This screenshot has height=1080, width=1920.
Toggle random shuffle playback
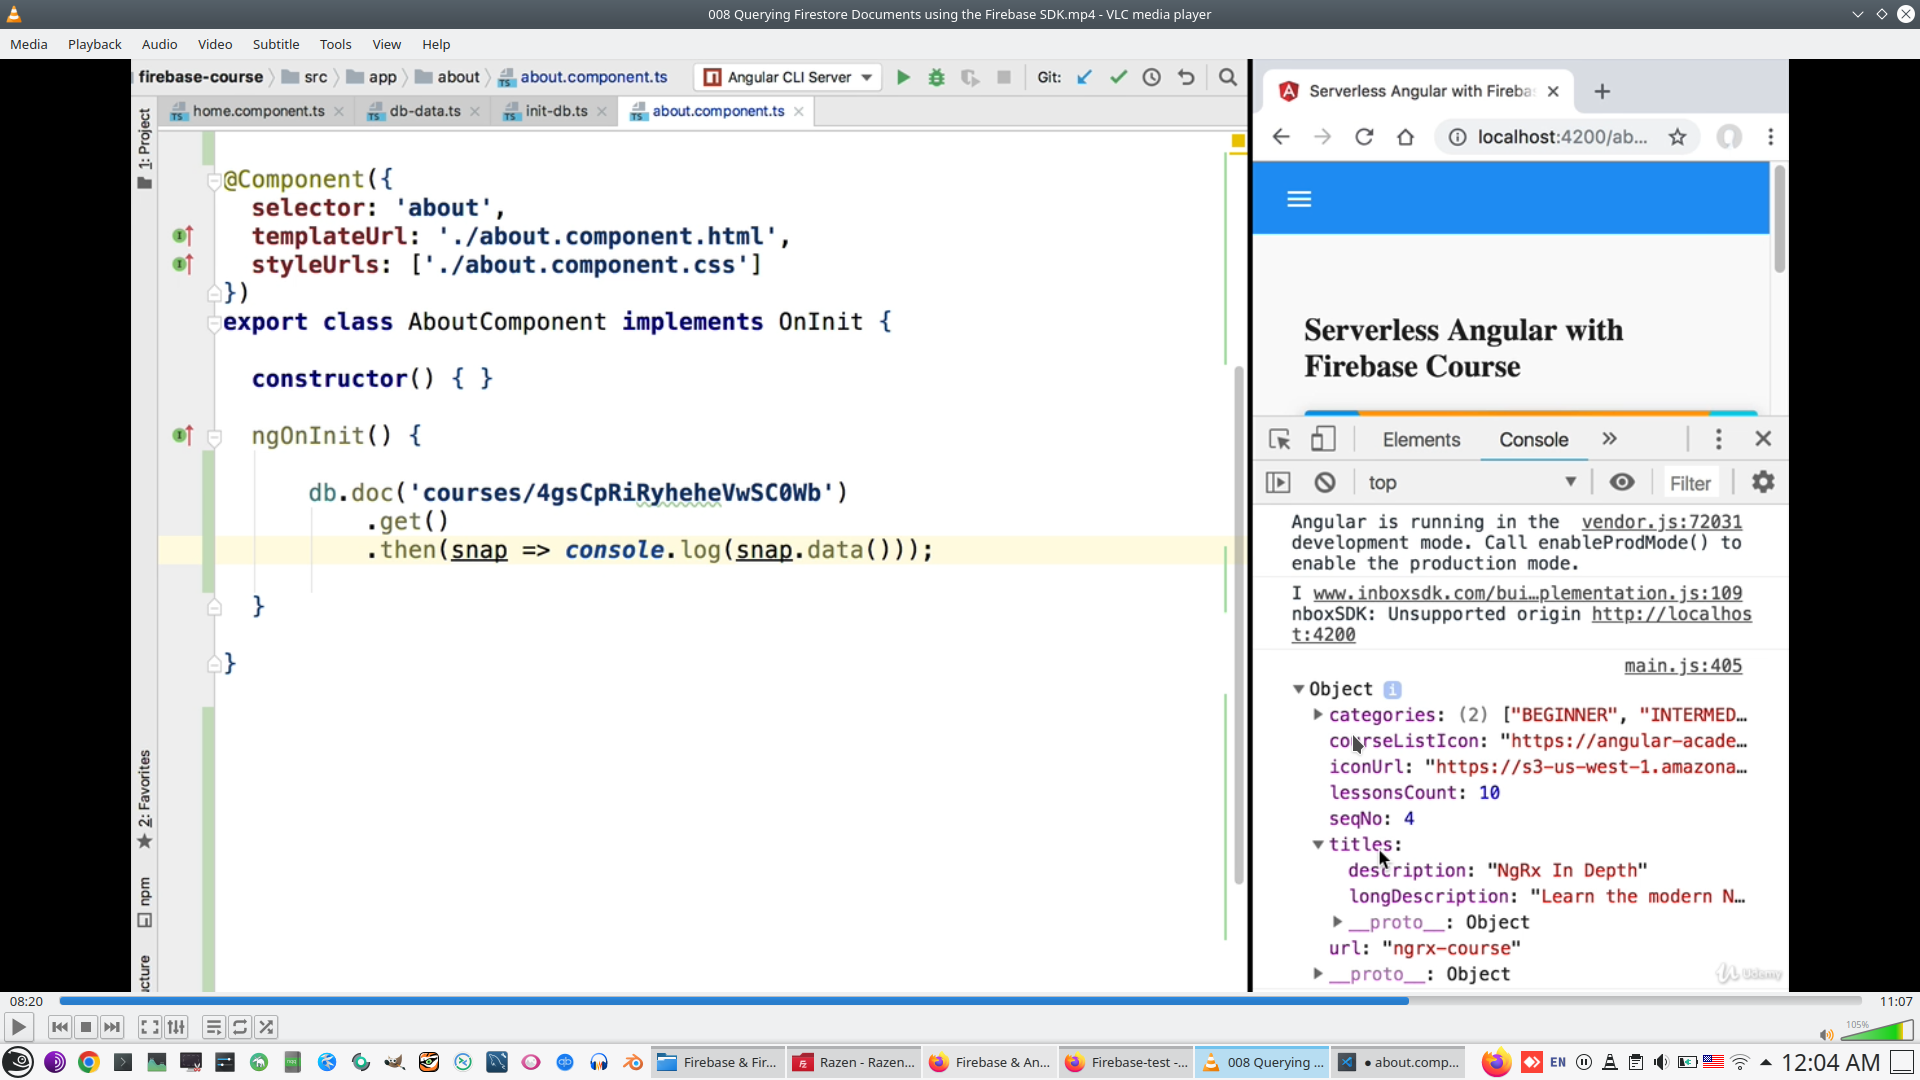(266, 1027)
